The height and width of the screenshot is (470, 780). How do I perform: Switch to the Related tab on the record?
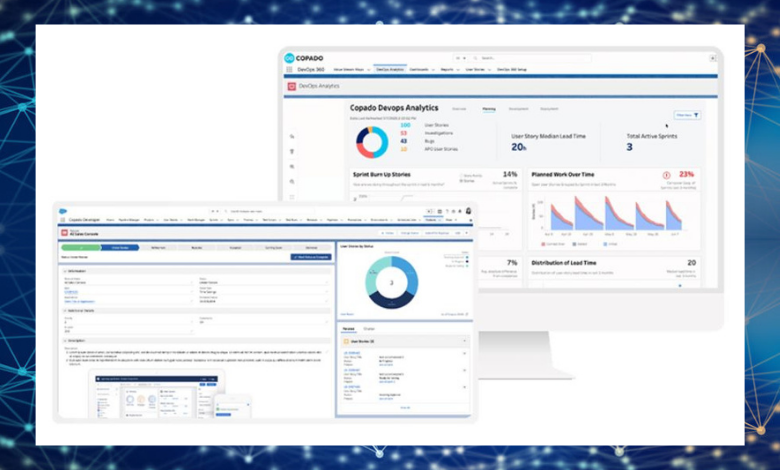click(349, 329)
